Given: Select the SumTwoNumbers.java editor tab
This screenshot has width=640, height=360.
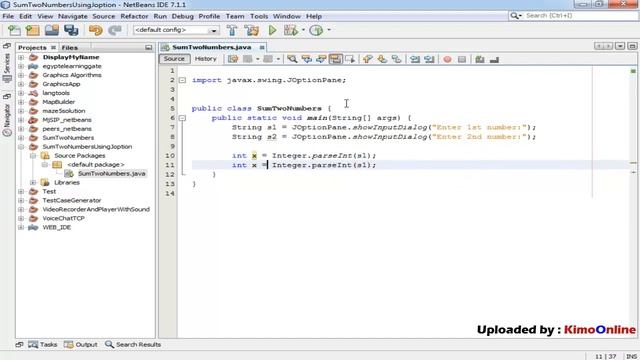Looking at the screenshot, I should (212, 47).
